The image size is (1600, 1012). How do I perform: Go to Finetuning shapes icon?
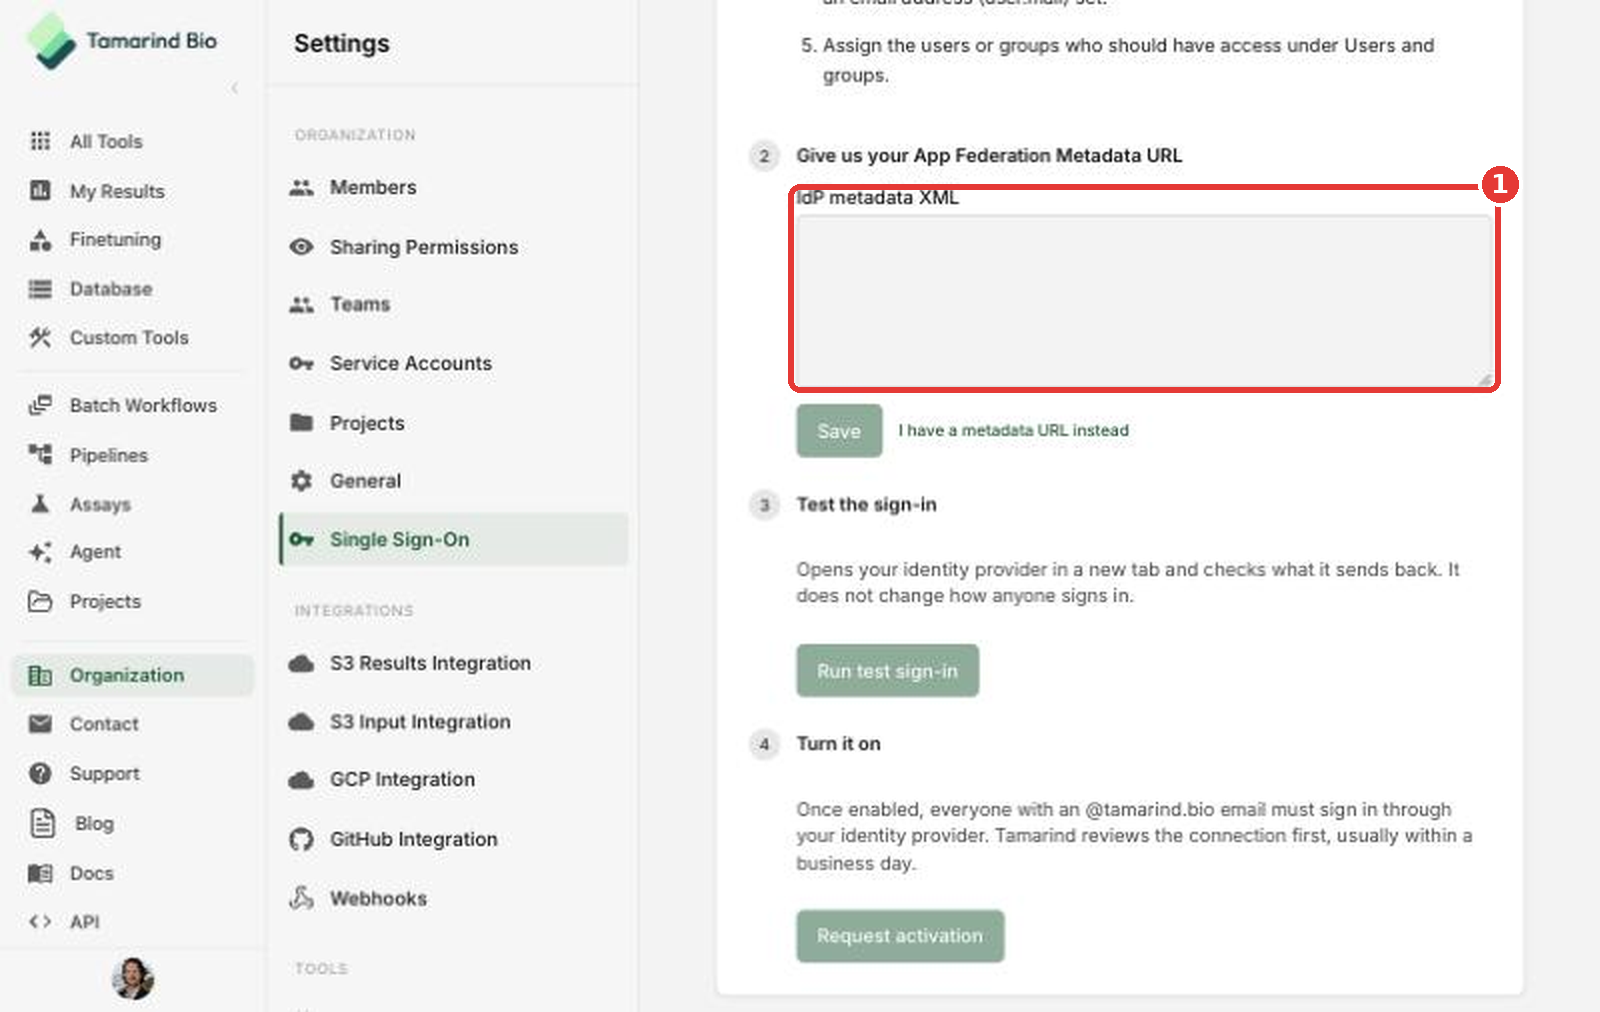[x=40, y=239]
